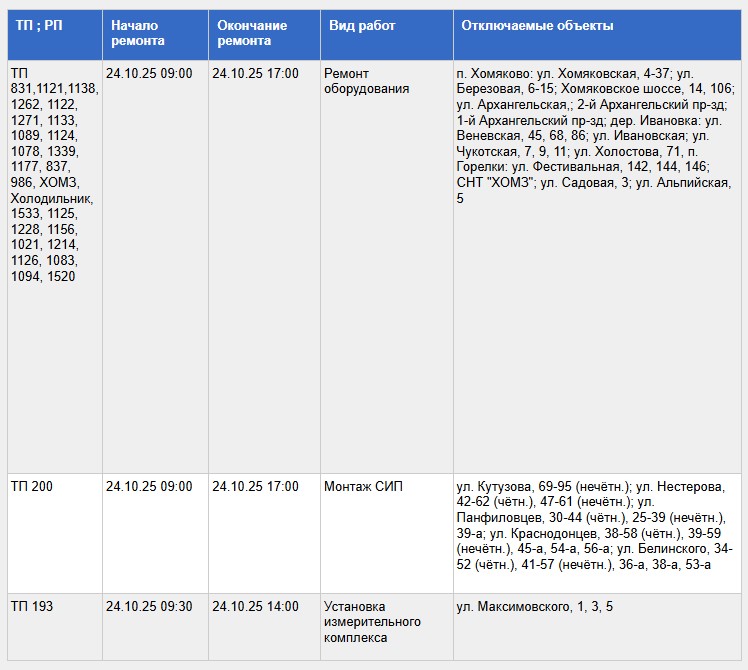Click the "Начало ремонта" column header
The height and width of the screenshot is (670, 748).
click(138, 33)
